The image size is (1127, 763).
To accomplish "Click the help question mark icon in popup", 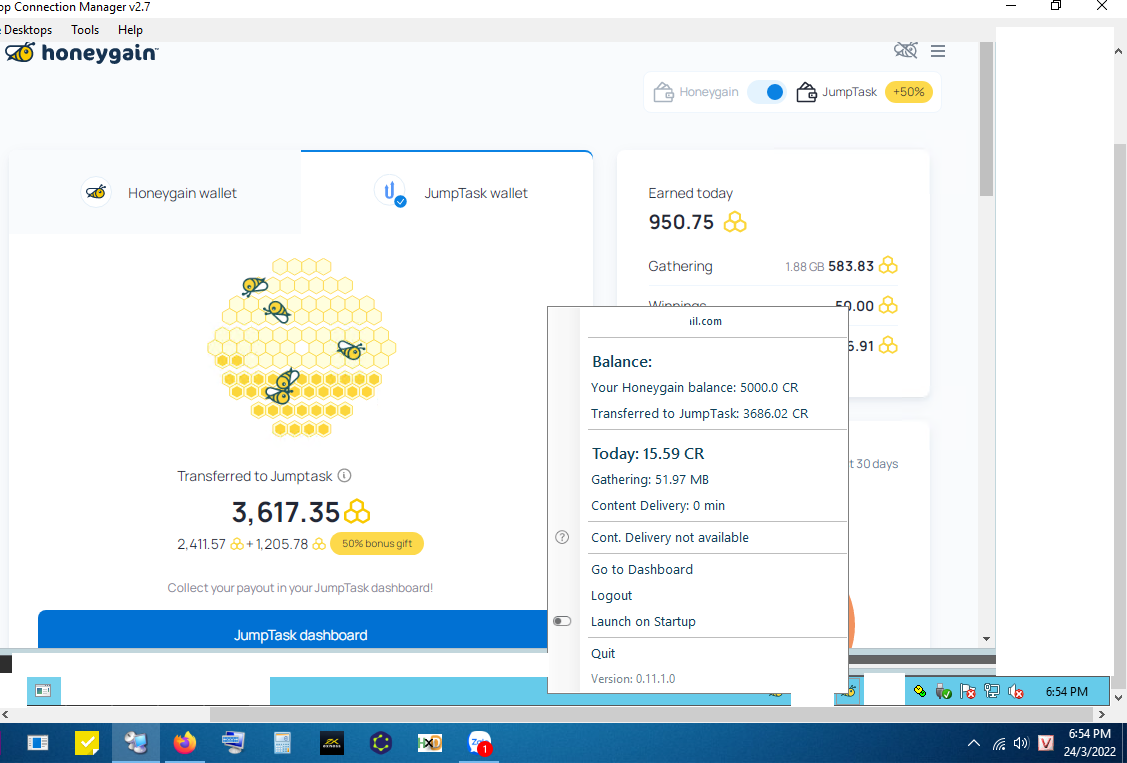I will coord(562,537).
